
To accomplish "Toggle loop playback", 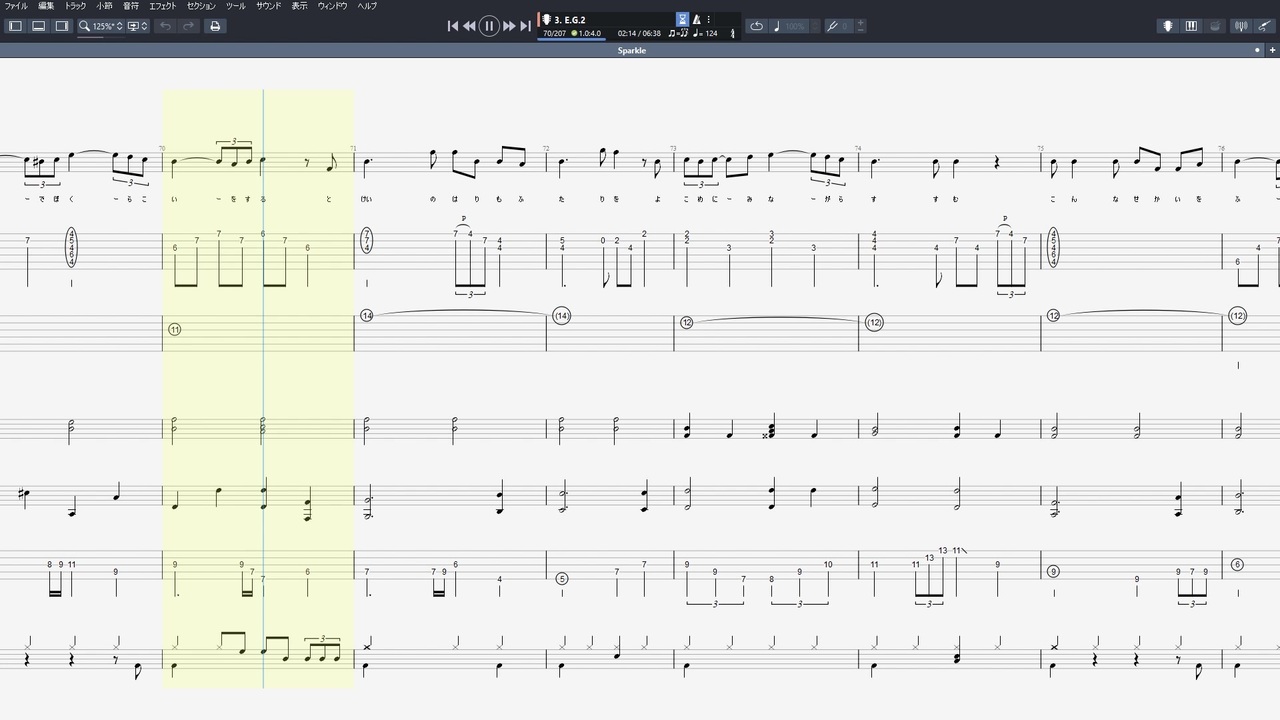I will pos(756,26).
